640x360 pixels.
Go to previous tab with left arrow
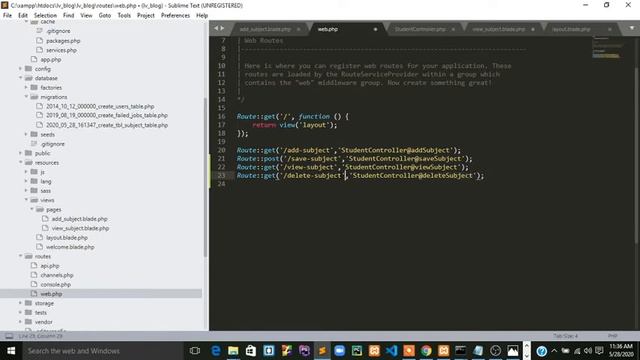pos(216,28)
